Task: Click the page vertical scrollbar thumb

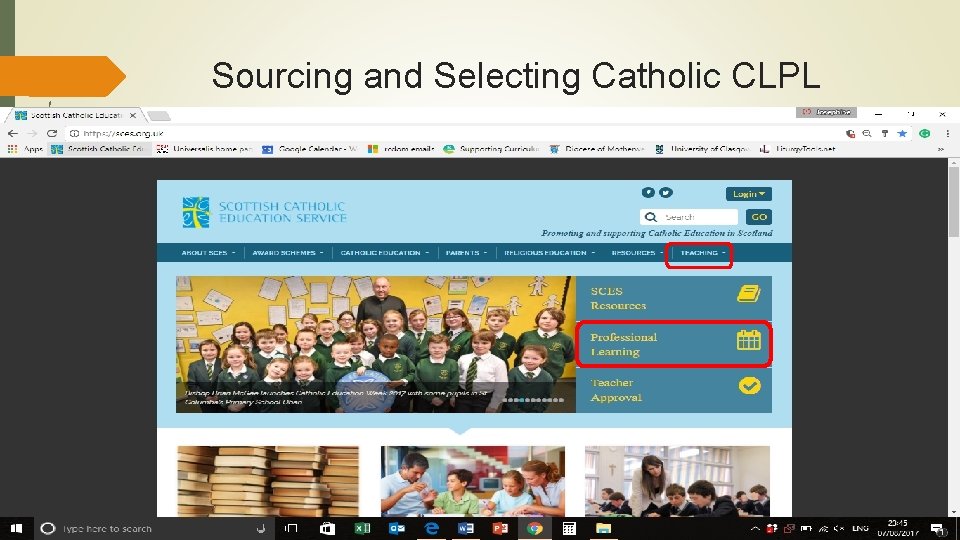Action: pos(953,202)
